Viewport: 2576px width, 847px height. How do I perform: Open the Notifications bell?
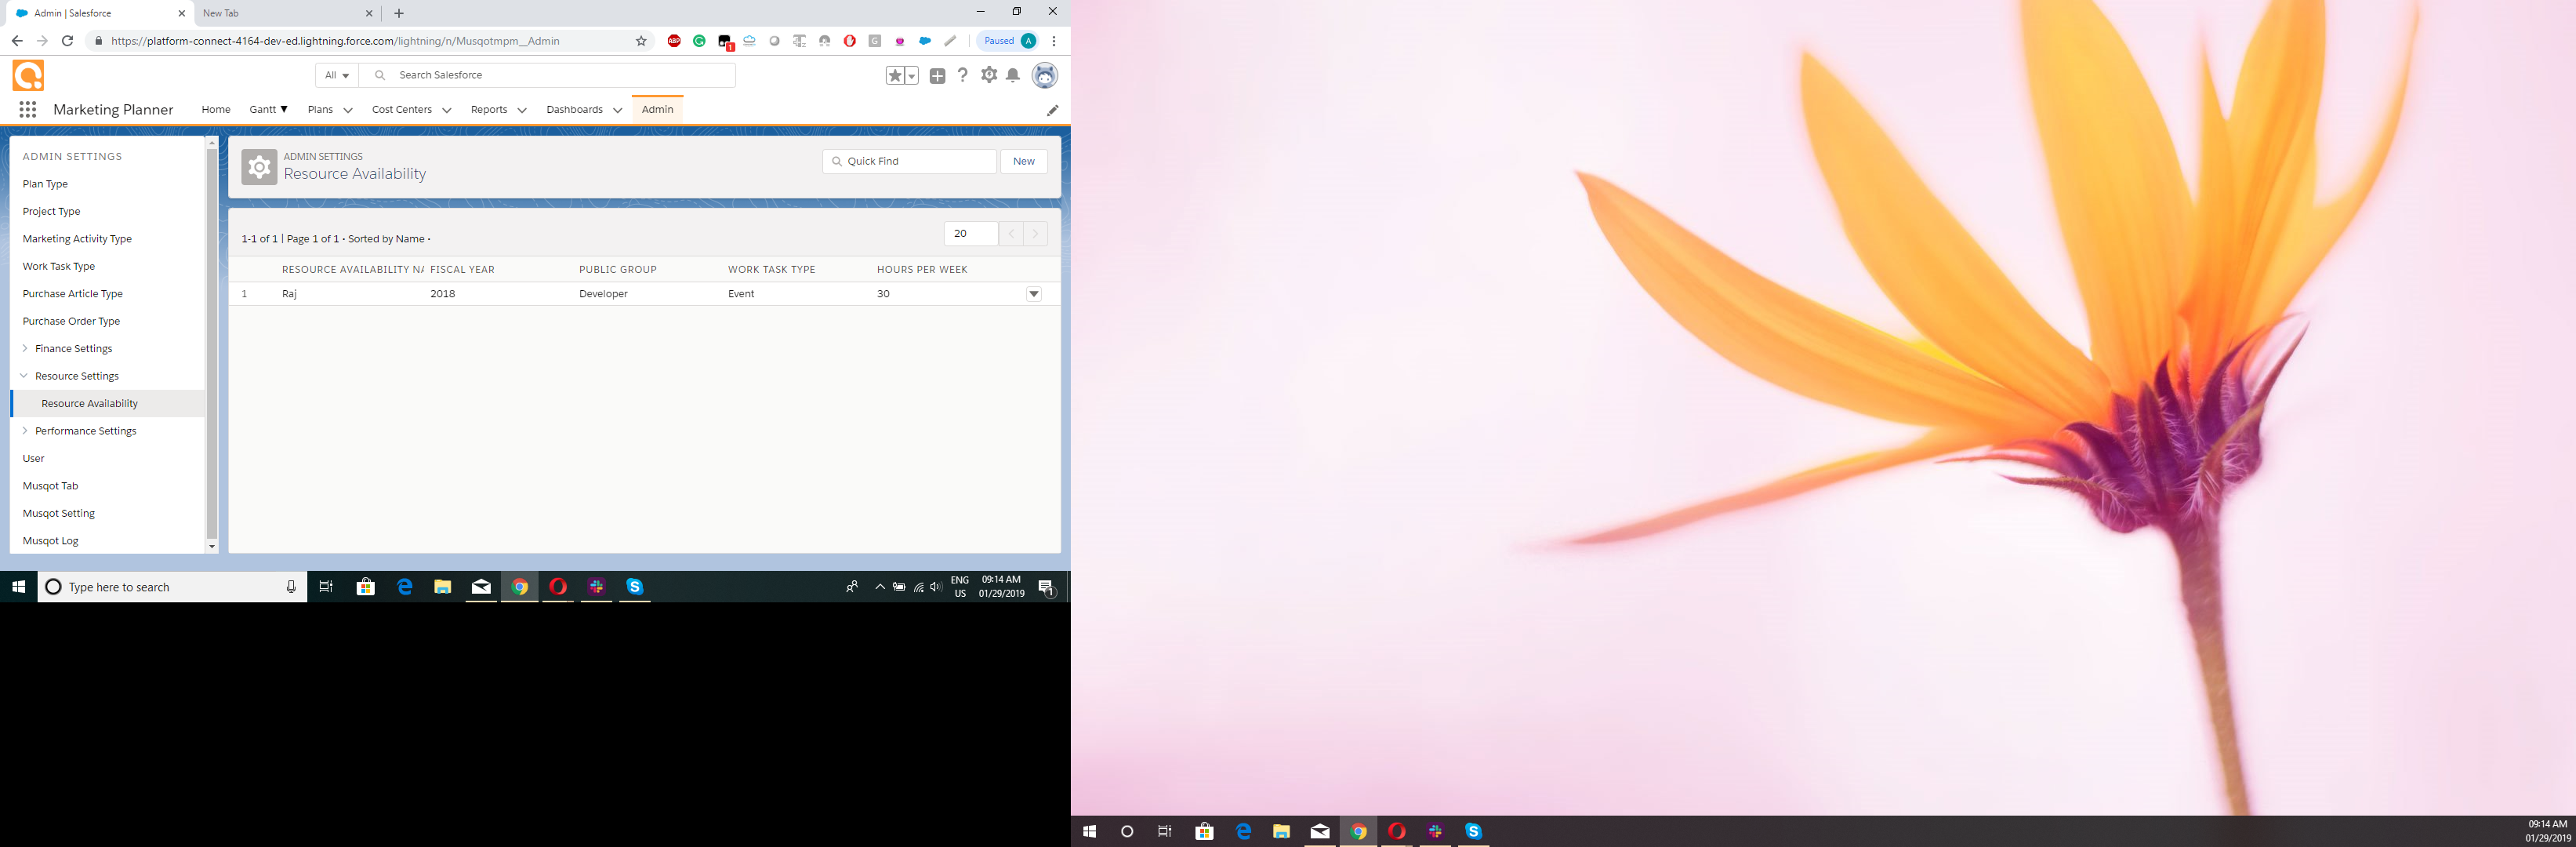point(1013,76)
